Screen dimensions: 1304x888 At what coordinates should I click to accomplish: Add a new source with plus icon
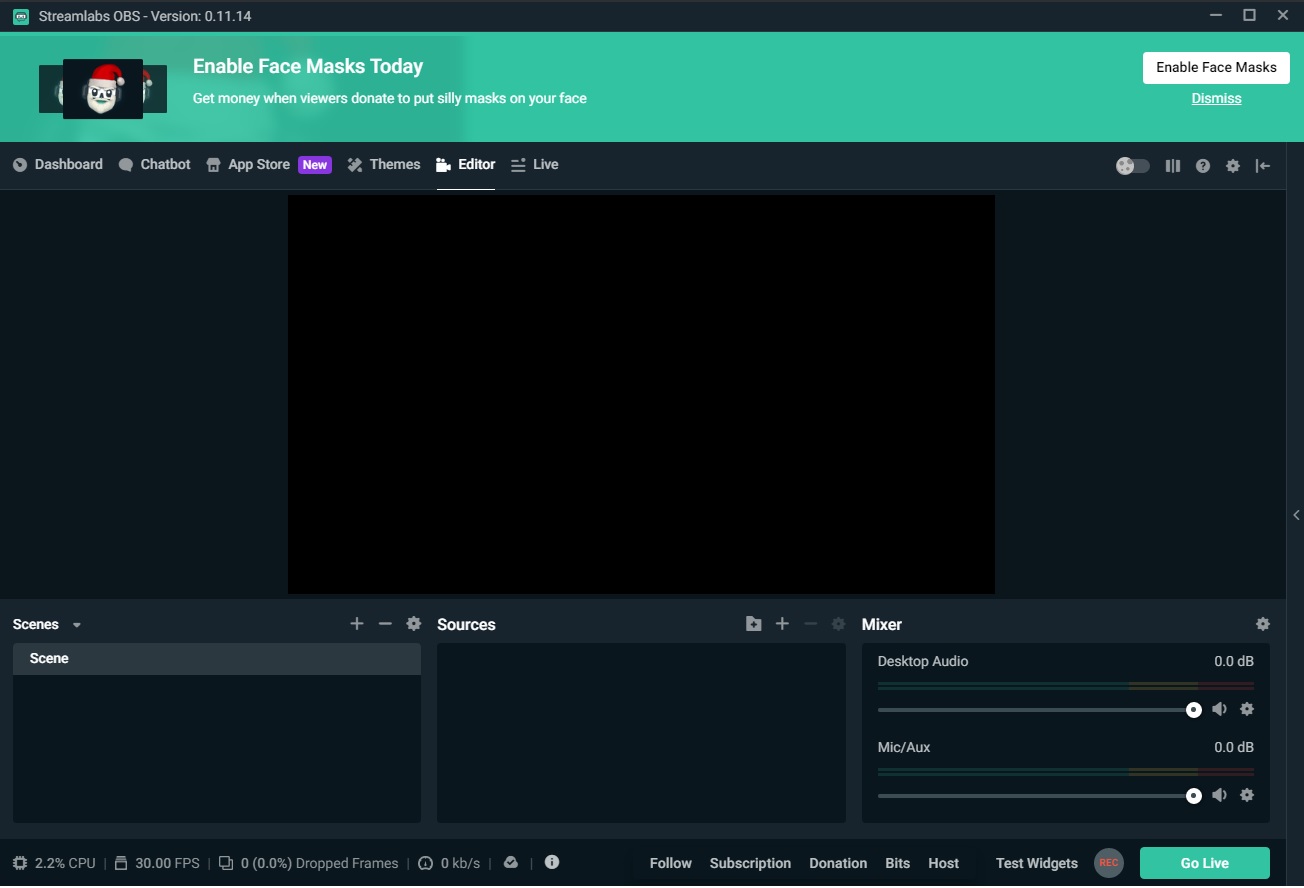[x=782, y=624]
